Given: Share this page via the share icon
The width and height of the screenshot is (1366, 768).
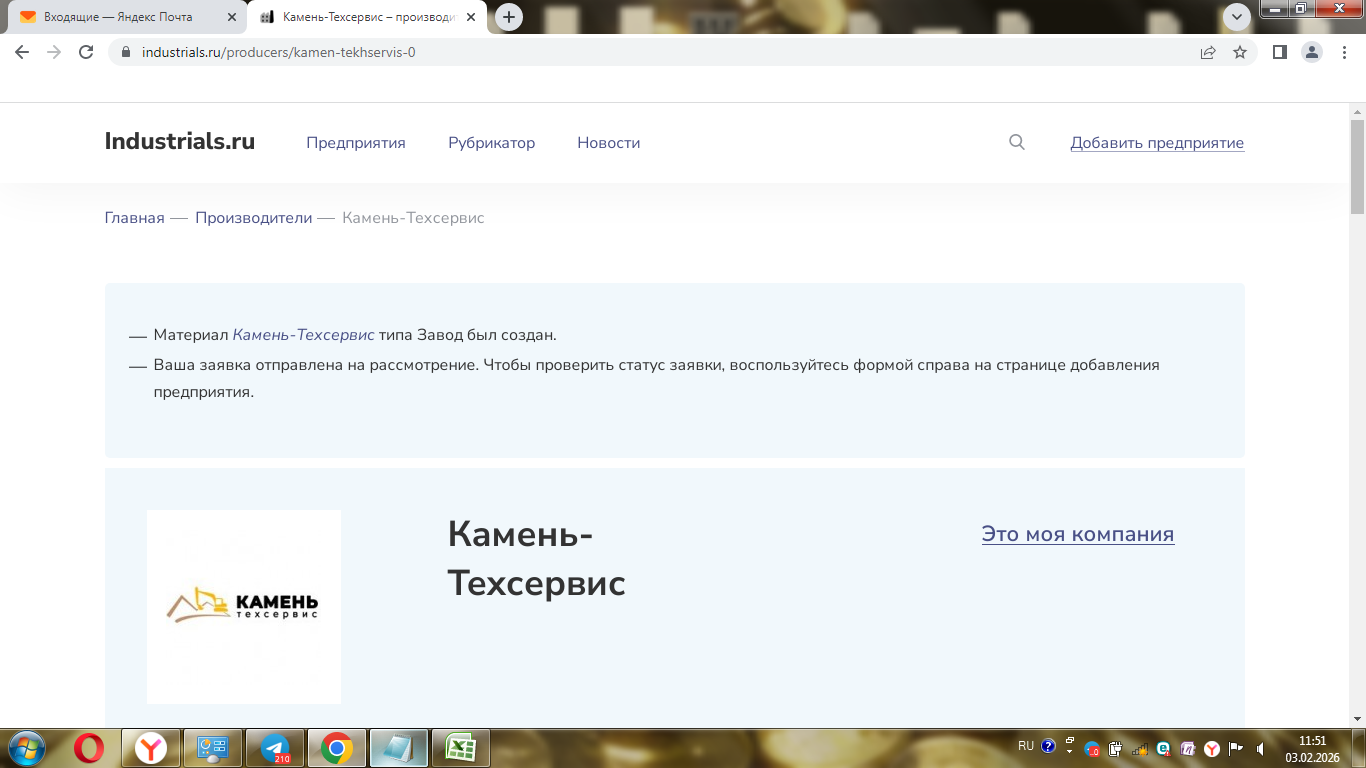Looking at the screenshot, I should 1208,52.
